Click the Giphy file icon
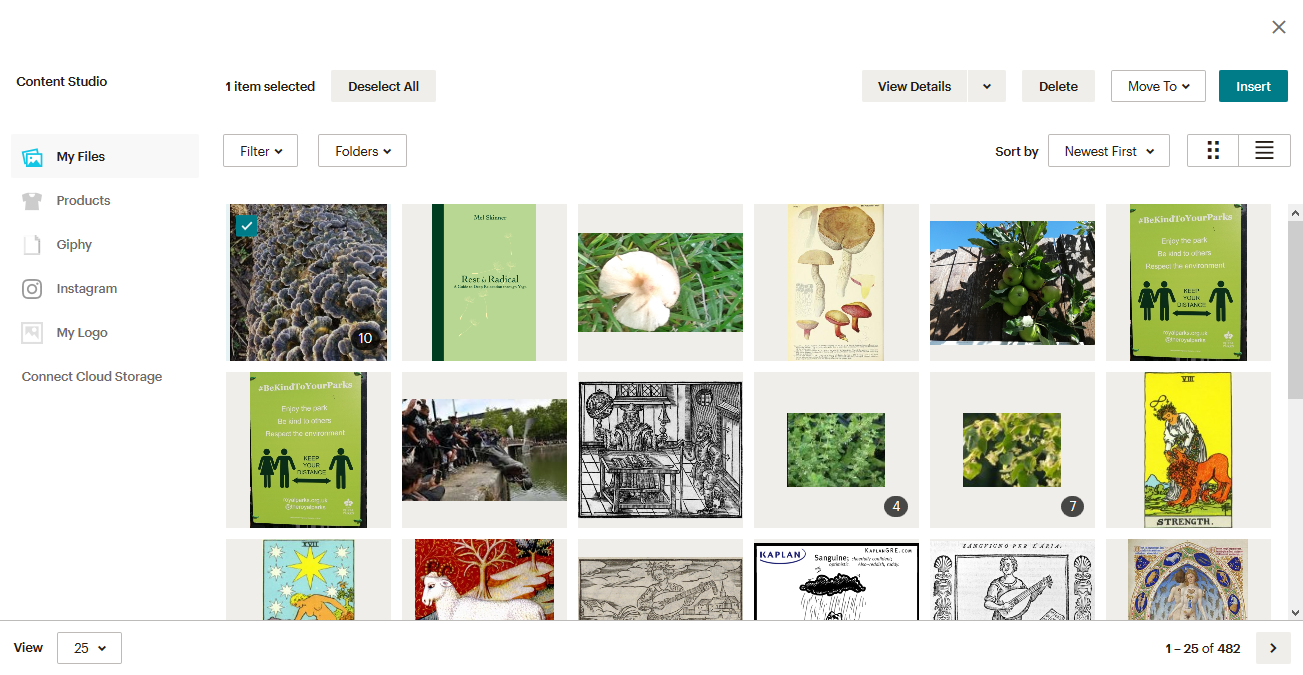Screen dimensions: 1303x675 [32, 245]
